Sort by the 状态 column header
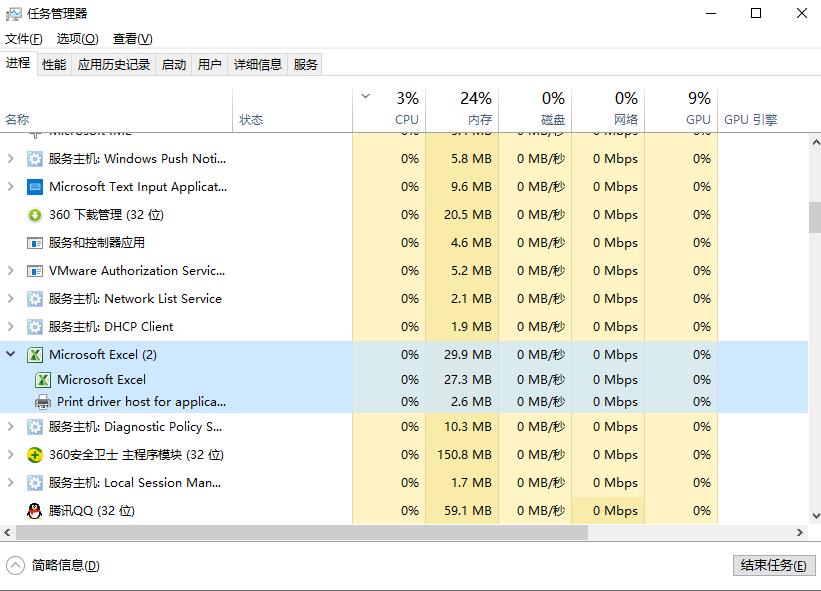 (293, 110)
